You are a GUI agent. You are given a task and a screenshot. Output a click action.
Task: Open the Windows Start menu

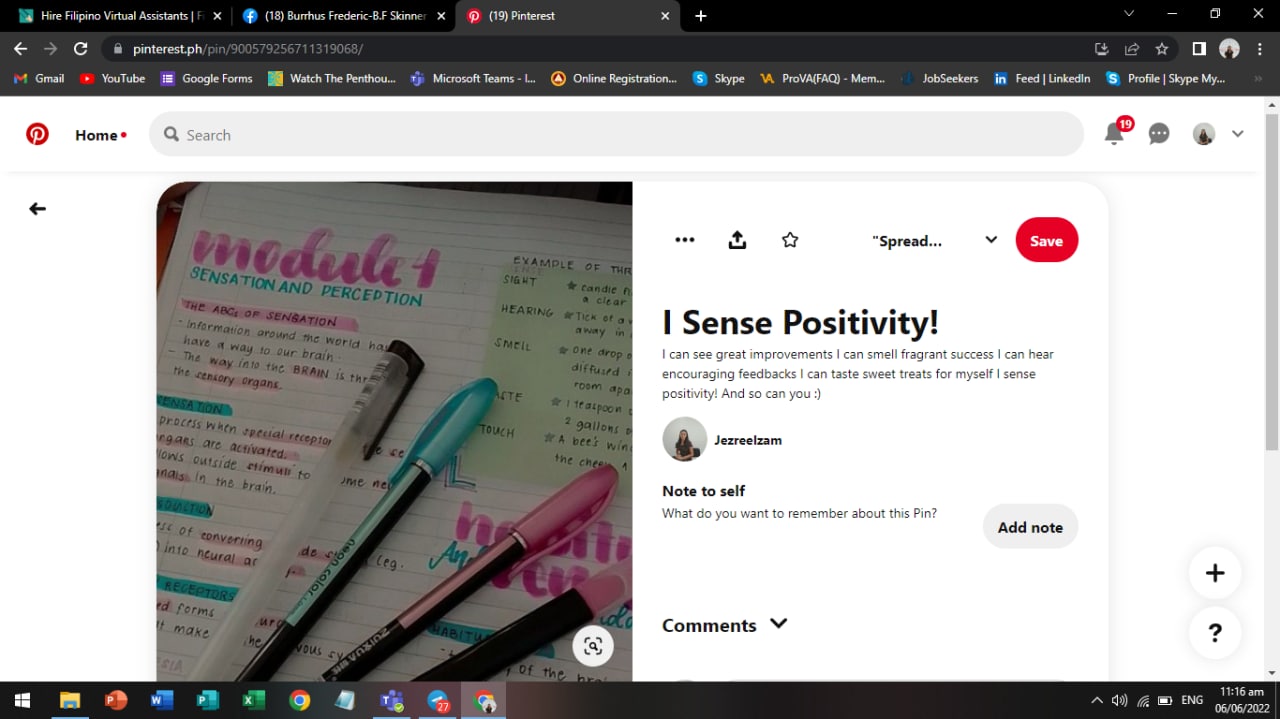coord(22,701)
